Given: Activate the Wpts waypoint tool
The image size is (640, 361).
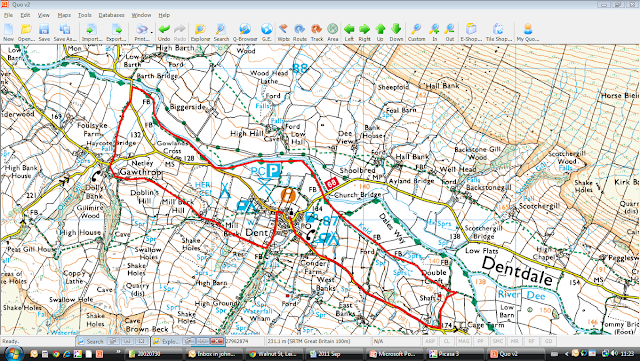Looking at the screenshot, I should click(x=283, y=32).
